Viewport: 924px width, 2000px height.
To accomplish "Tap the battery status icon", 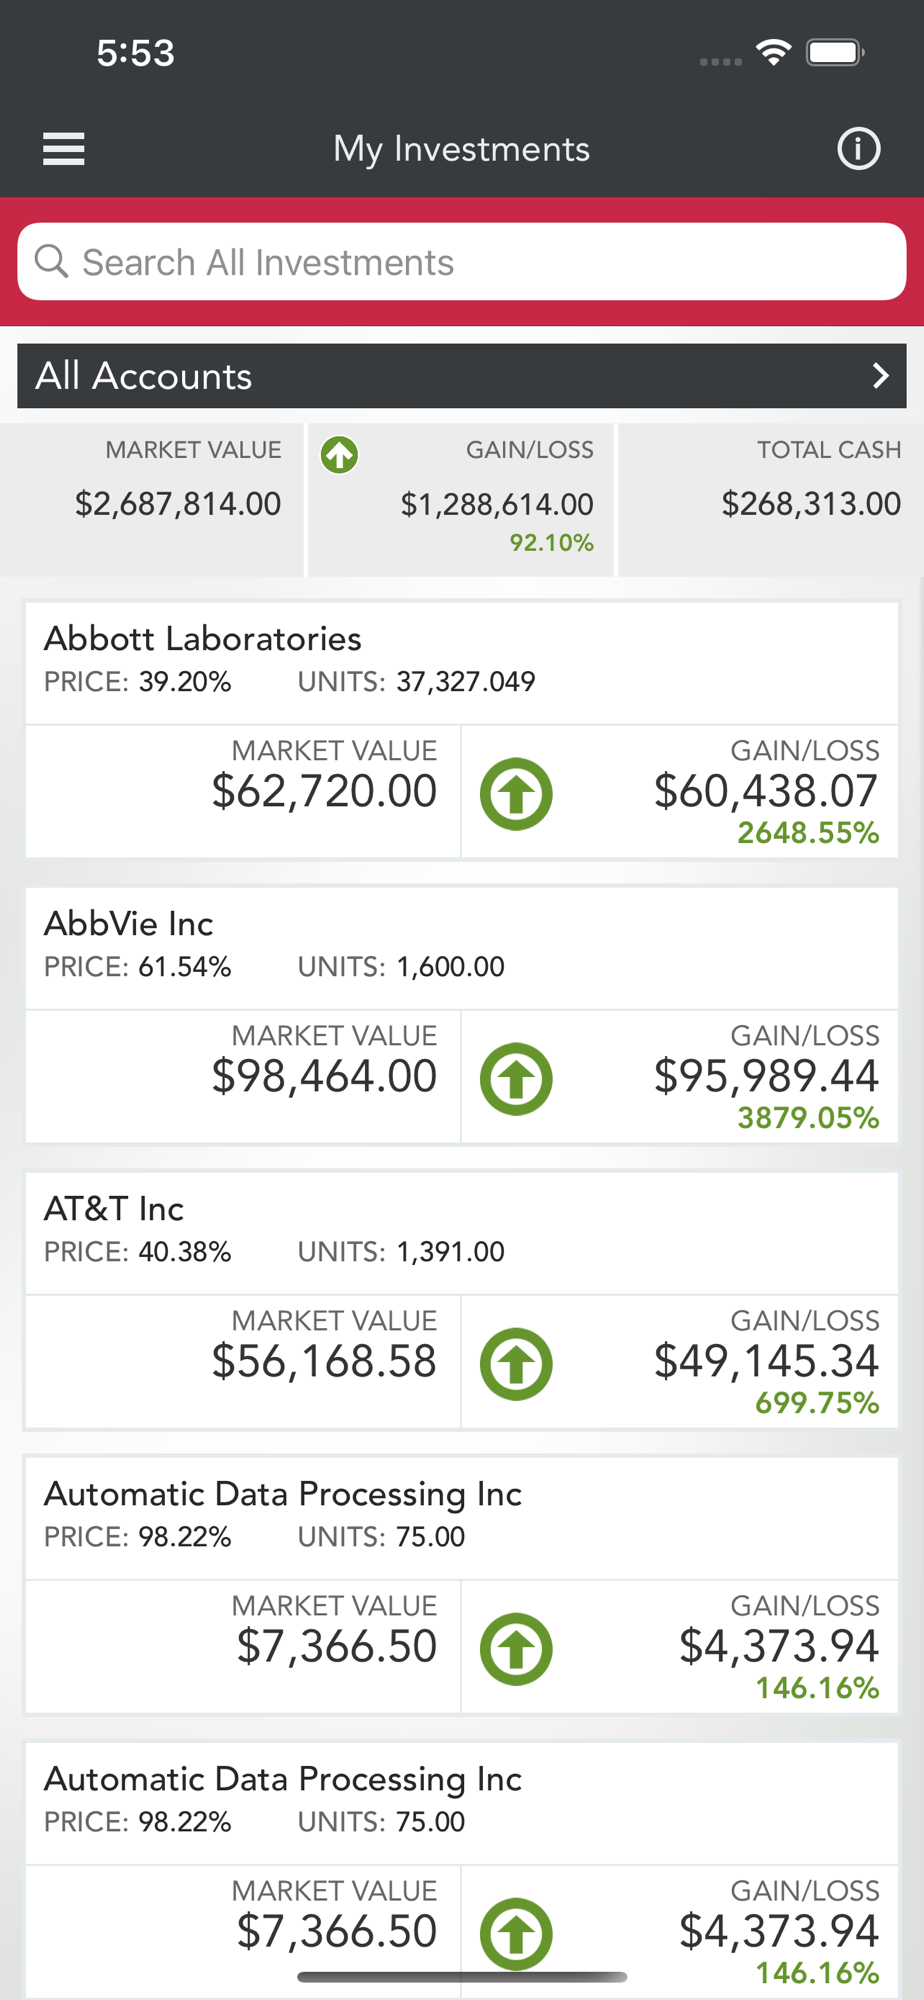I will point(835,52).
